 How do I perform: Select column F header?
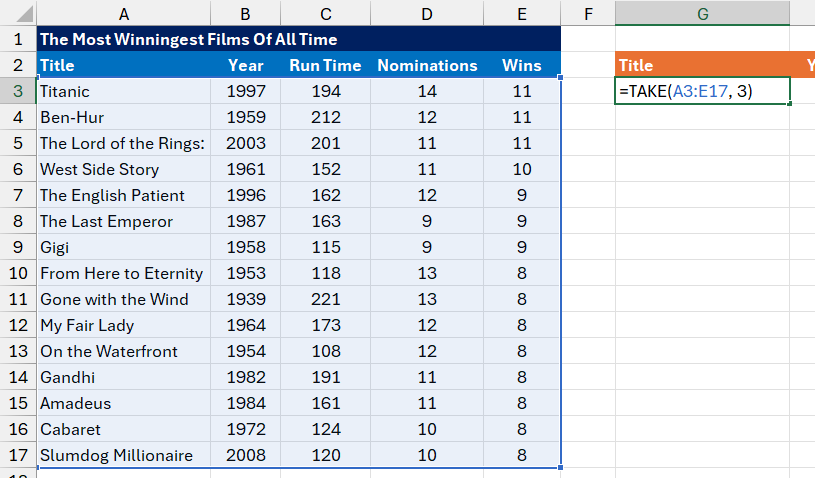click(x=588, y=13)
